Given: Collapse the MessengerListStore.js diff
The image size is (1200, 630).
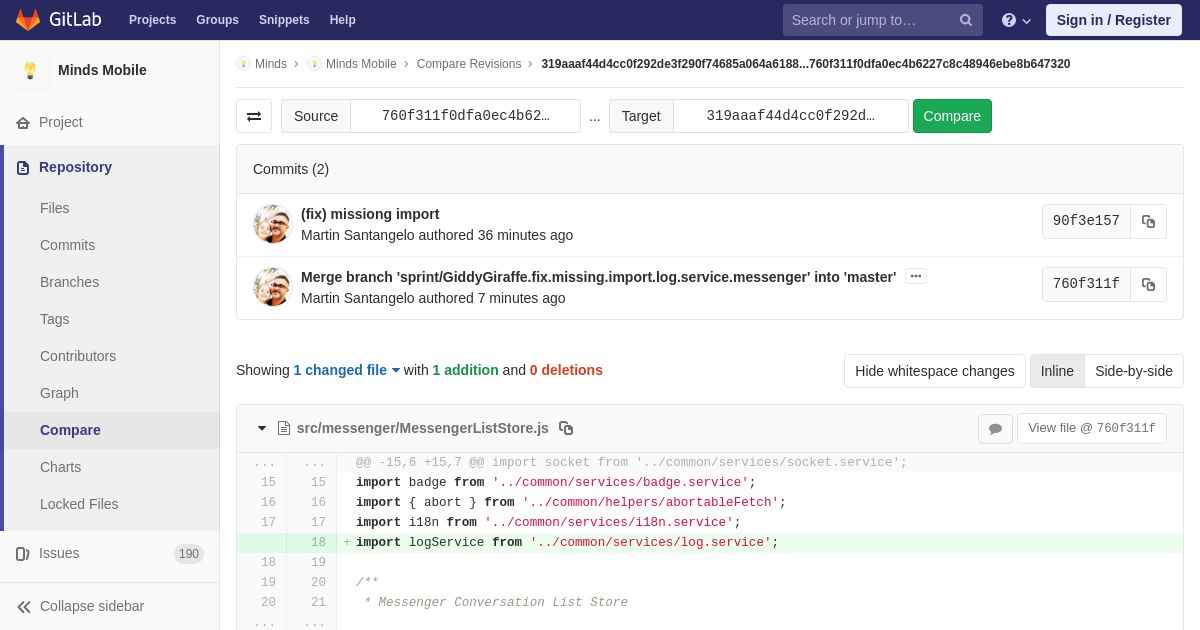Looking at the screenshot, I should [262, 428].
